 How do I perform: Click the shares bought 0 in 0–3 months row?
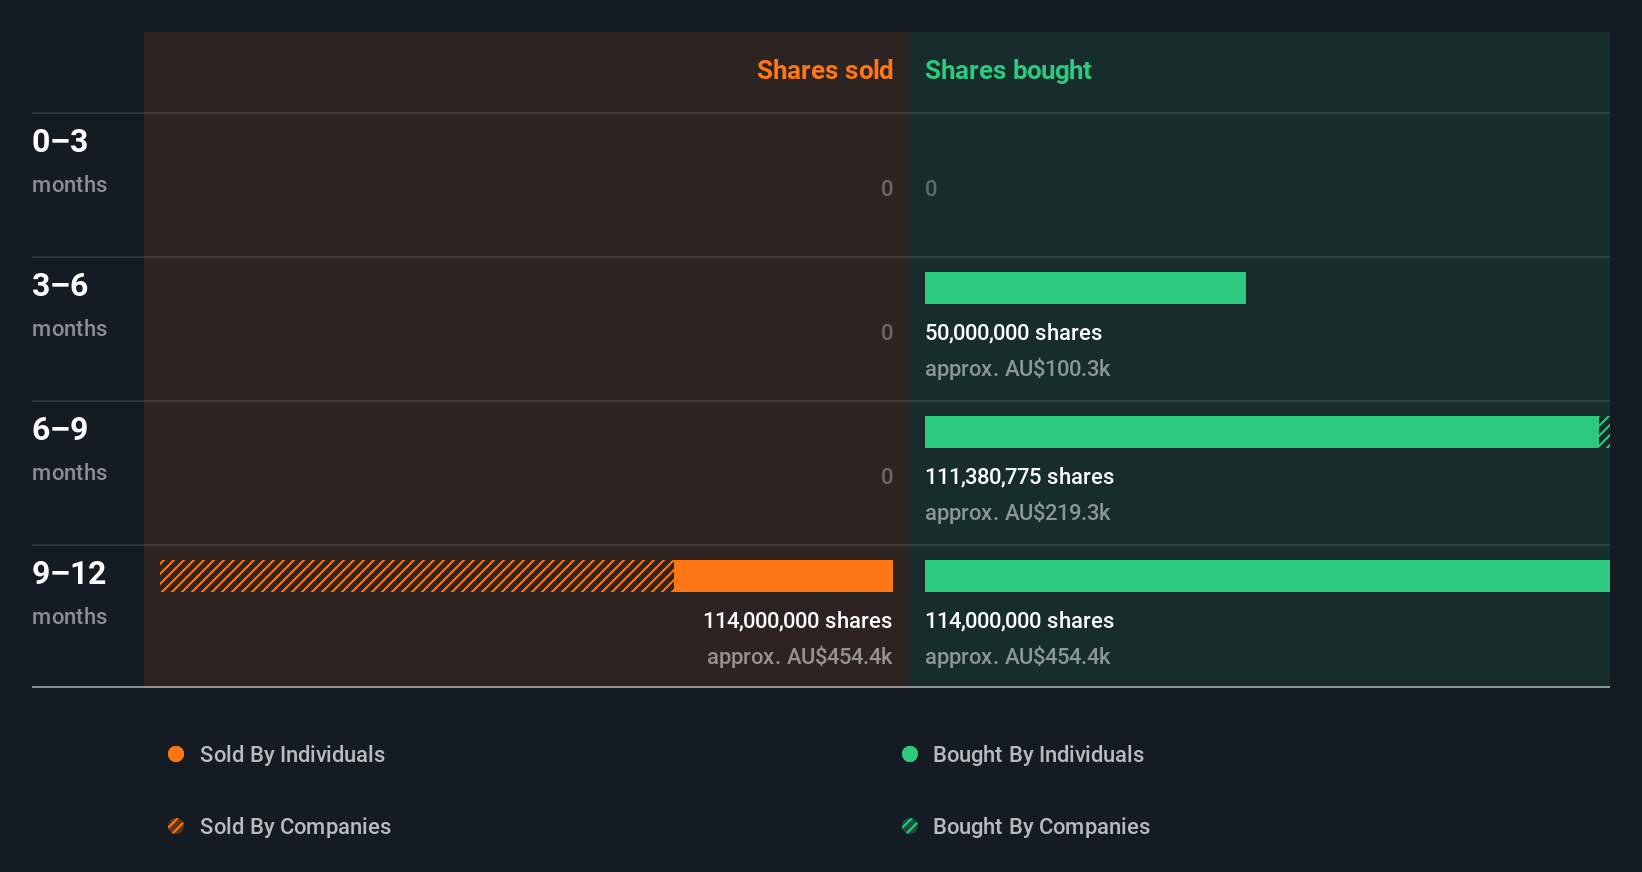931,188
